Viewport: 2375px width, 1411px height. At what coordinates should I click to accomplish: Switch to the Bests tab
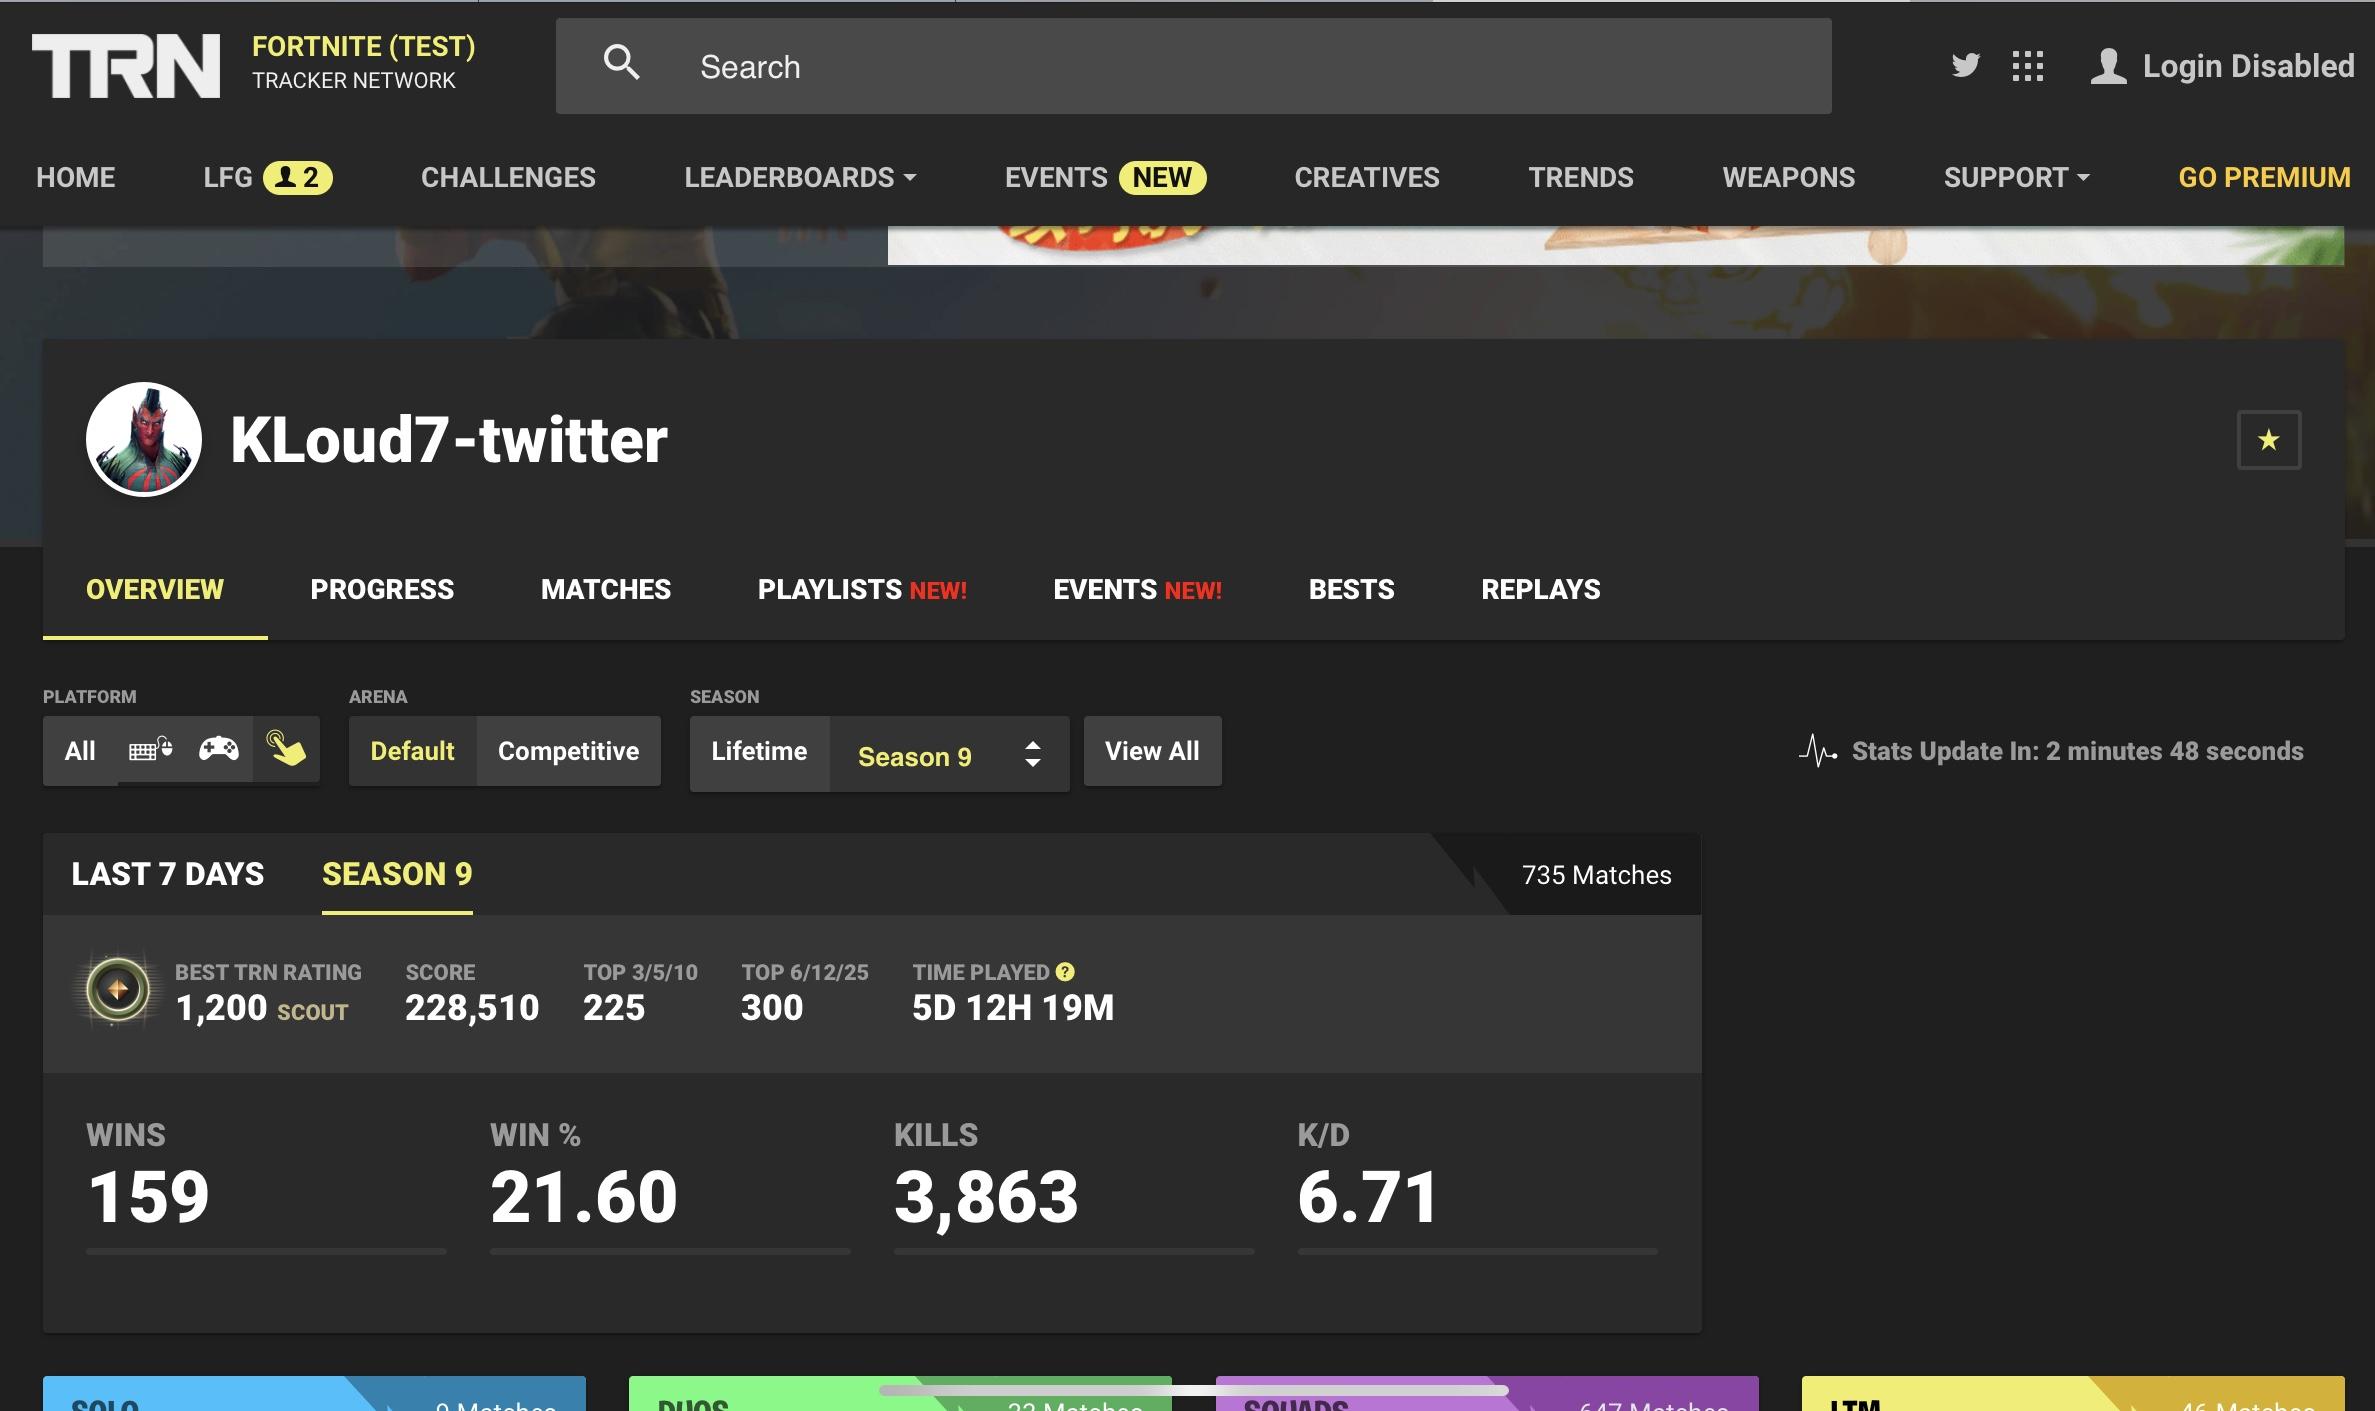(1351, 589)
